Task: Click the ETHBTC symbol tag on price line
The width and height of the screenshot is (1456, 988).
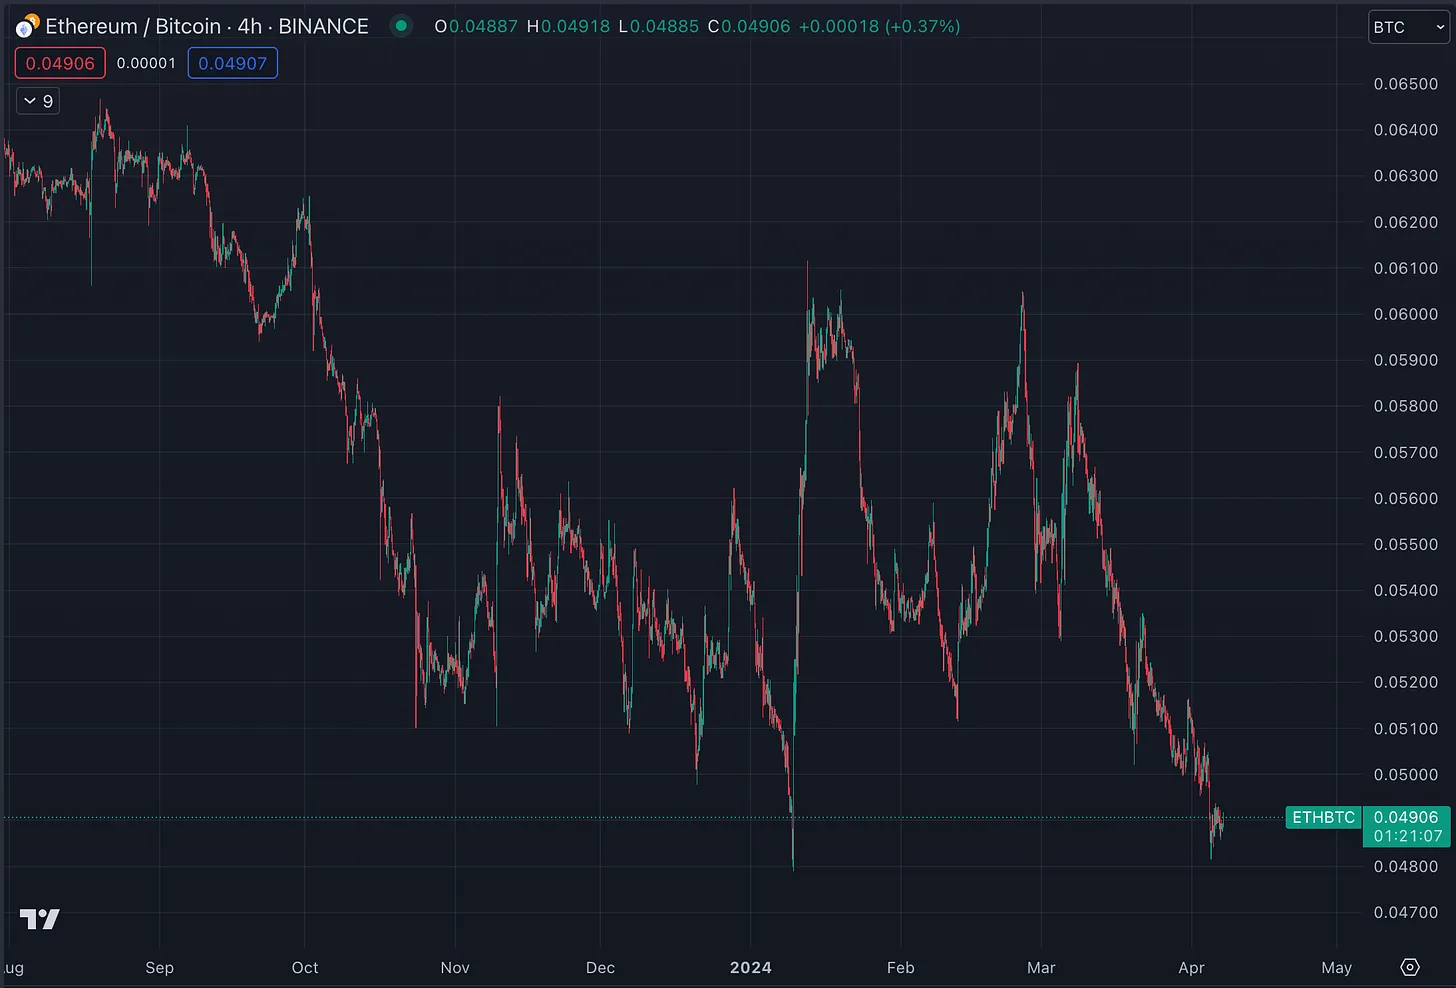Action: pos(1323,818)
